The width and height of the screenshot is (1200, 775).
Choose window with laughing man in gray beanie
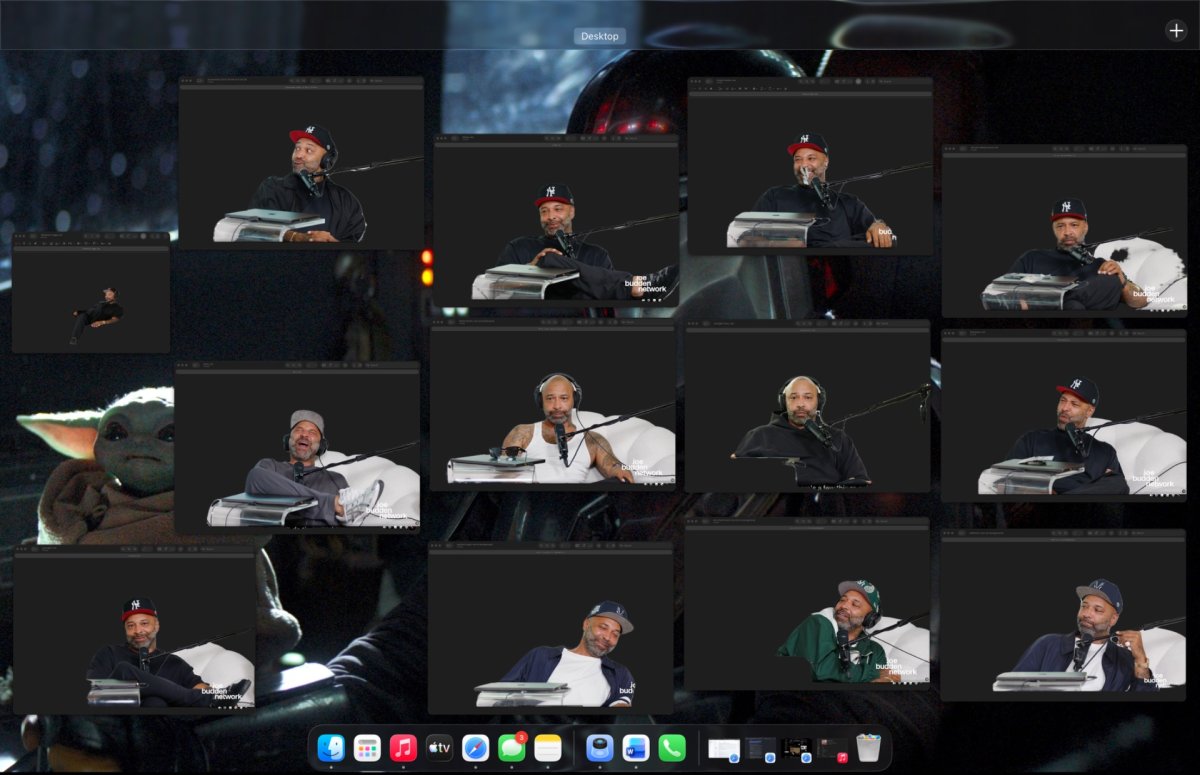coord(297,447)
